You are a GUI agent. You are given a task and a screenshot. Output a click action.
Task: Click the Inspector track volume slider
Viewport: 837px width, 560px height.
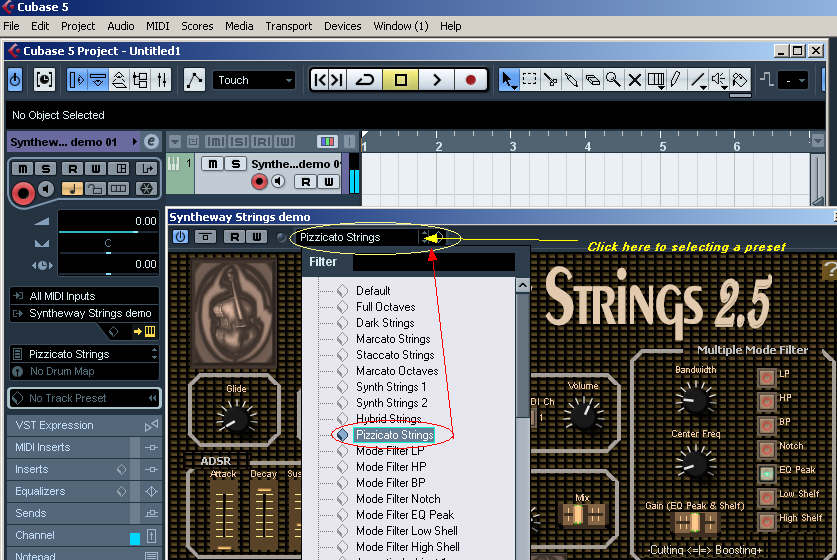click(x=109, y=232)
